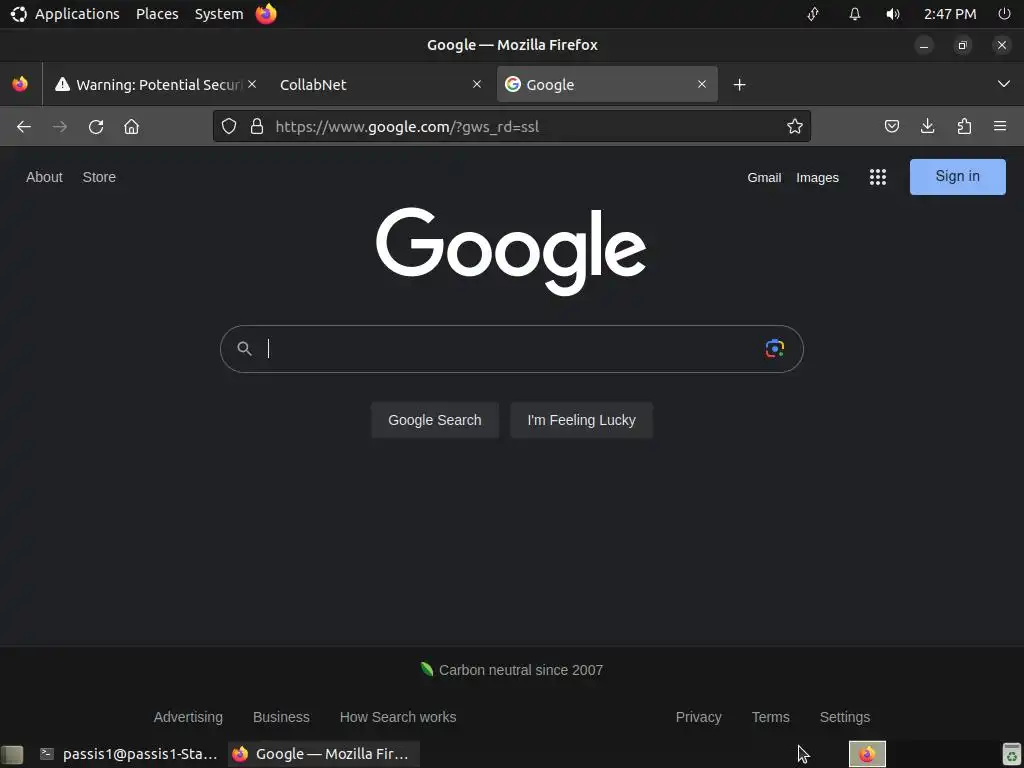Show the Downloads panel icon
The image size is (1024, 768).
coord(927,126)
